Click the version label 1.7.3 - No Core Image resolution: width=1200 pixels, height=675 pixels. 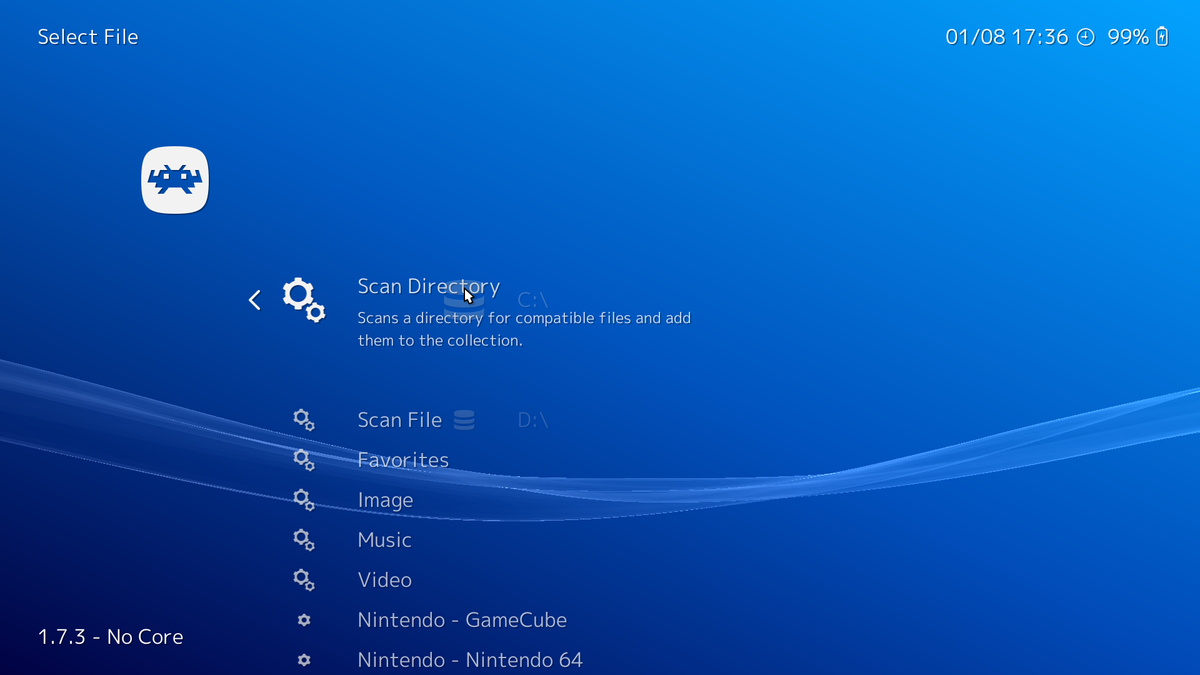[110, 636]
